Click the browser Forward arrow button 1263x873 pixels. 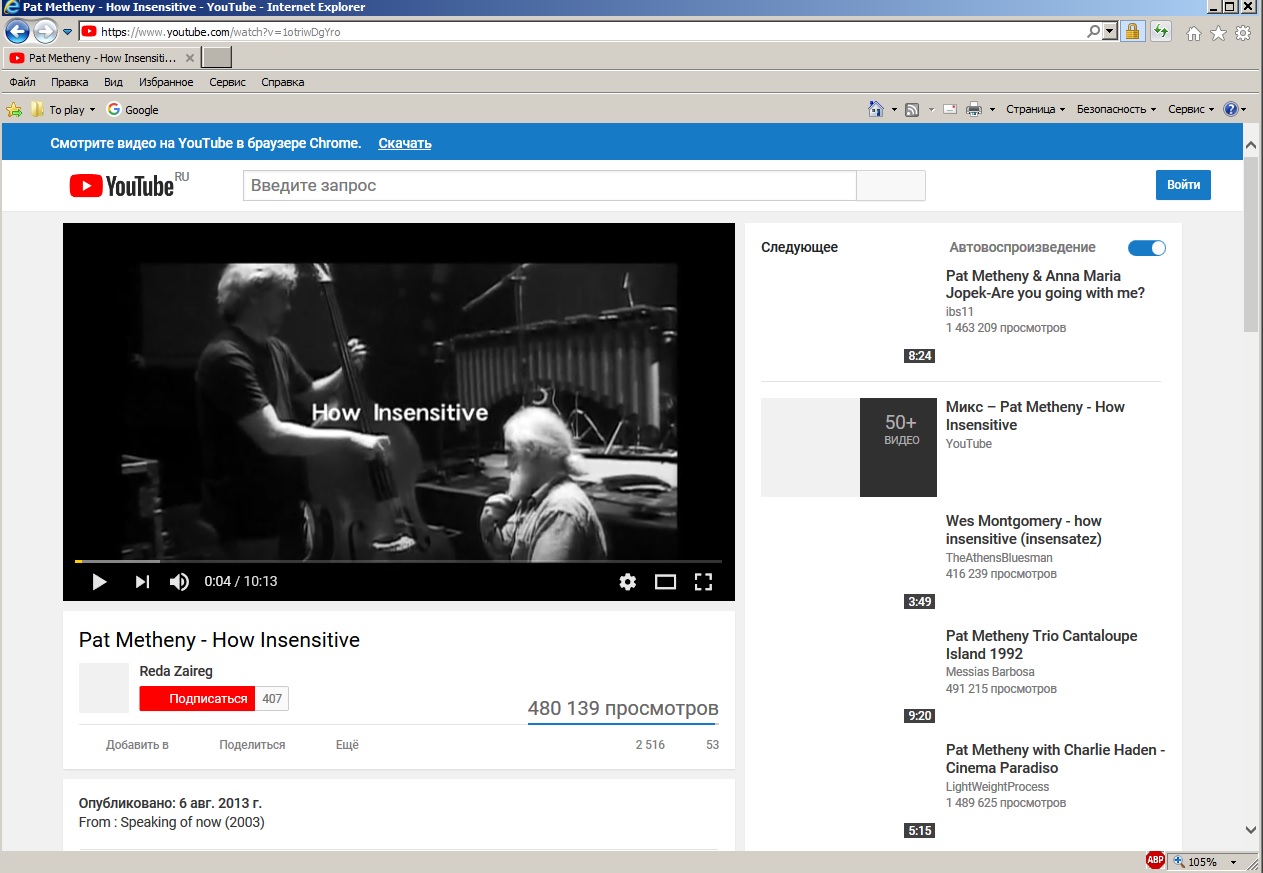point(45,32)
